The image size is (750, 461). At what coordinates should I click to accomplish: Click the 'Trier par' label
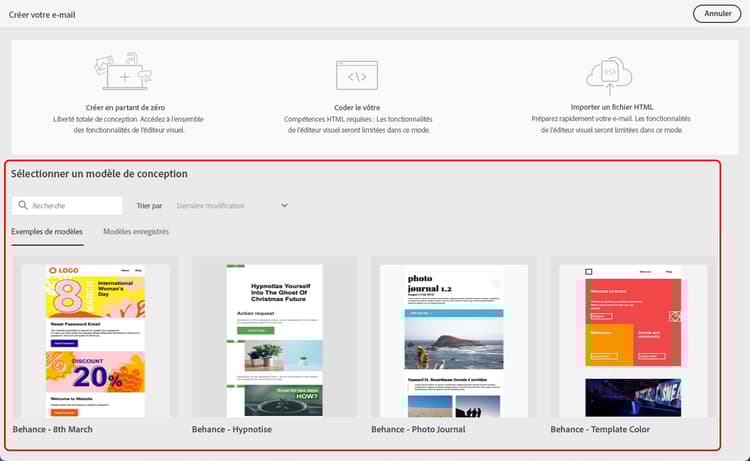tap(149, 206)
